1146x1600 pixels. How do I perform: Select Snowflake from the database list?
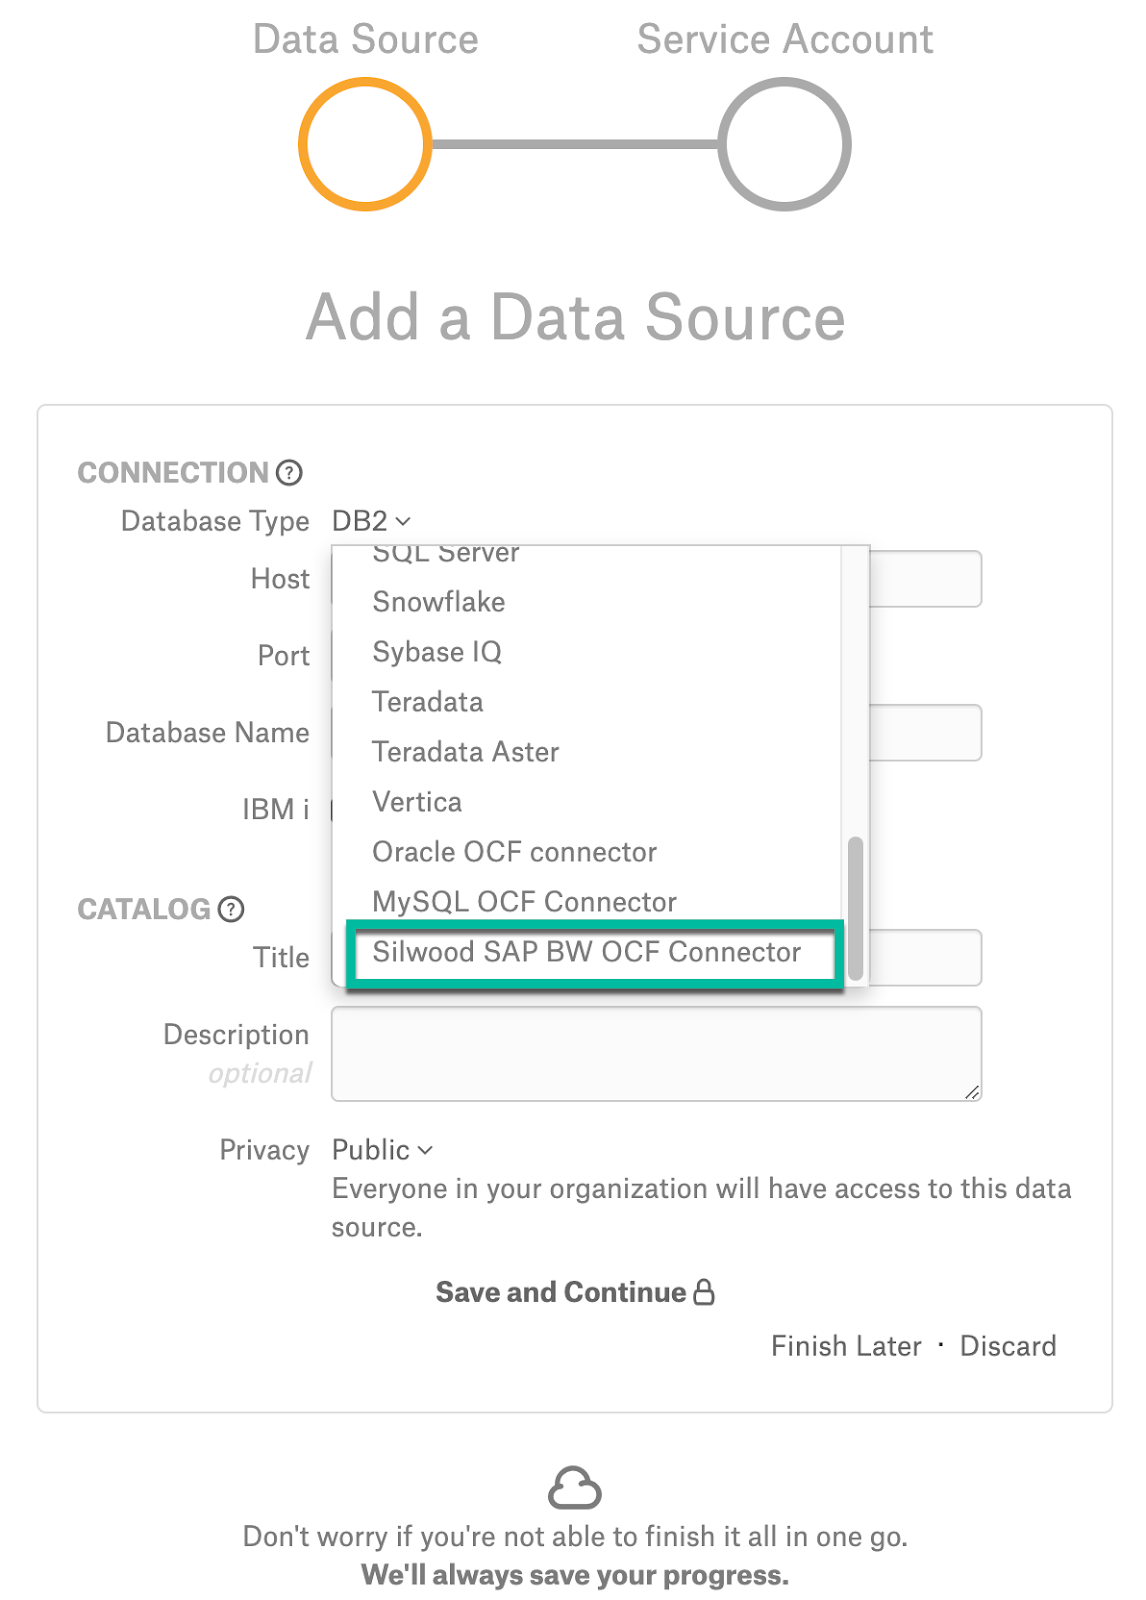coord(438,602)
